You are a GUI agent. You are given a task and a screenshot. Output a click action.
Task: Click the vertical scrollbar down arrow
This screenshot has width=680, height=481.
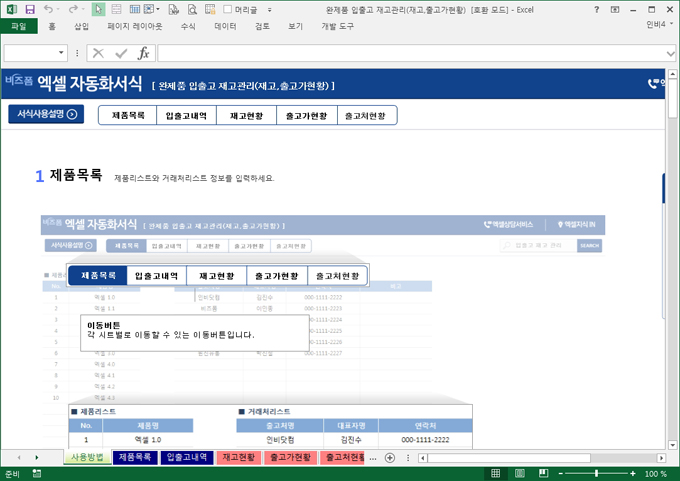point(673,445)
